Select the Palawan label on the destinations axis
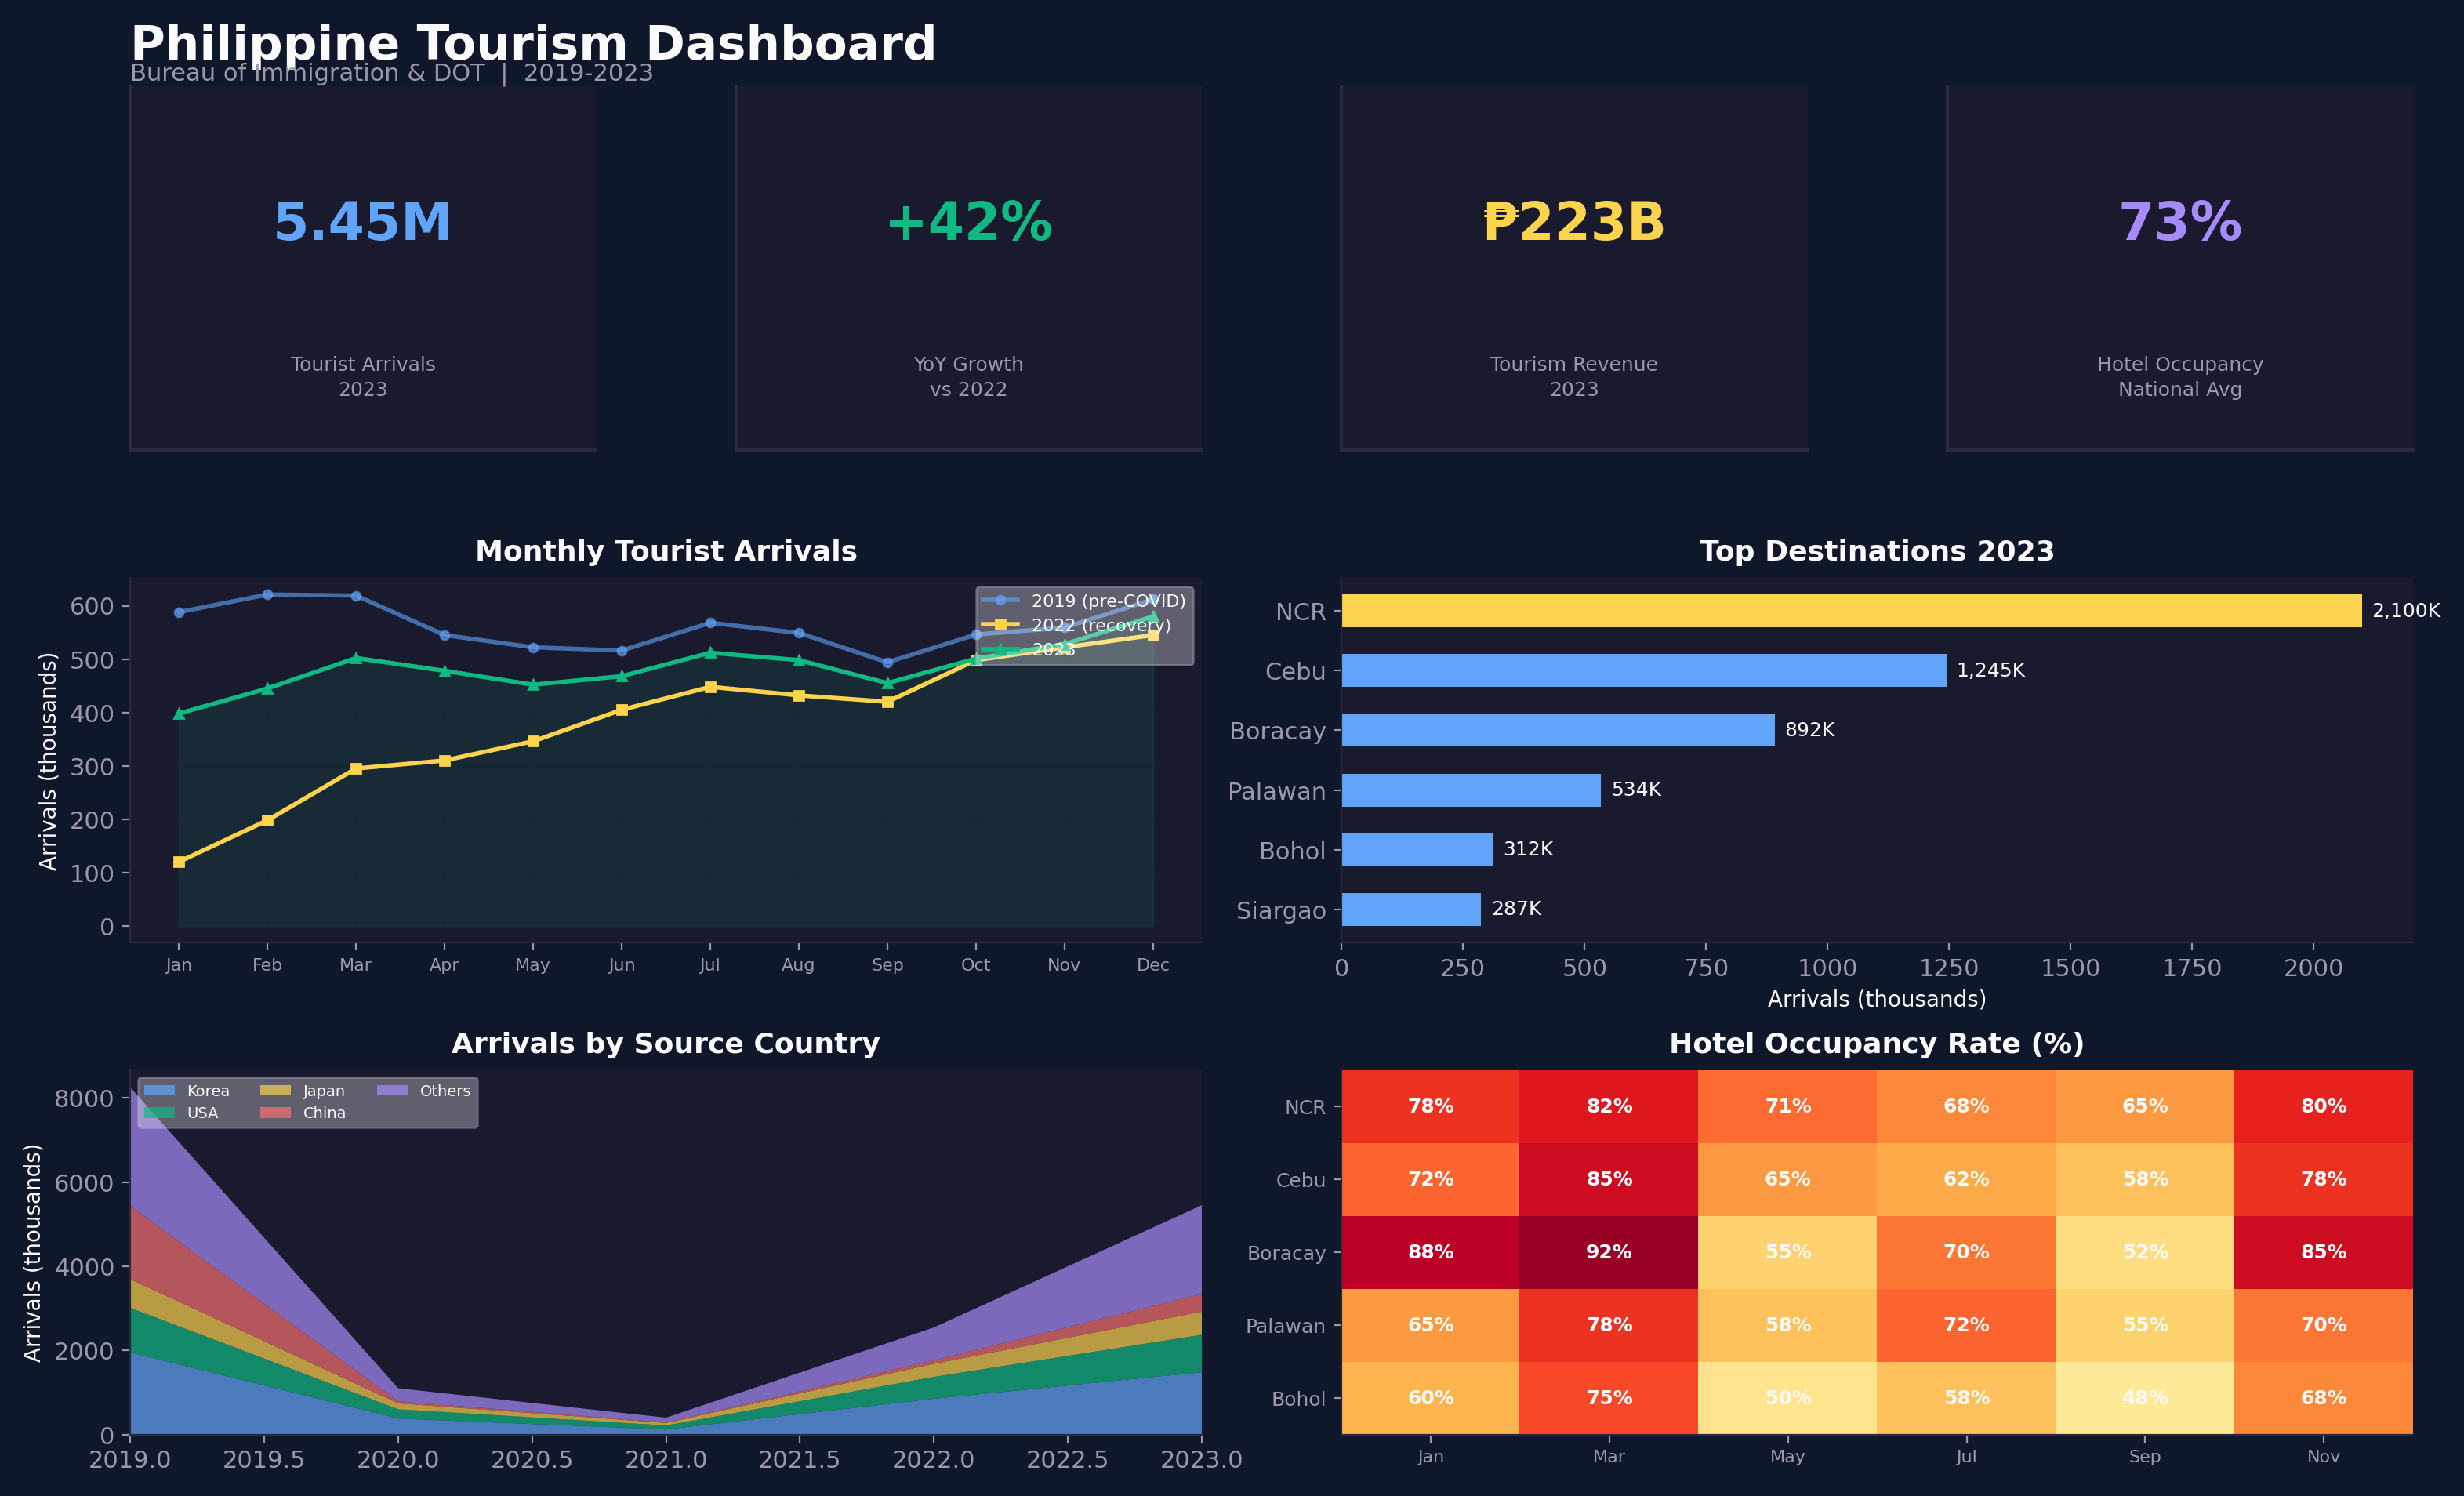 tap(1277, 791)
